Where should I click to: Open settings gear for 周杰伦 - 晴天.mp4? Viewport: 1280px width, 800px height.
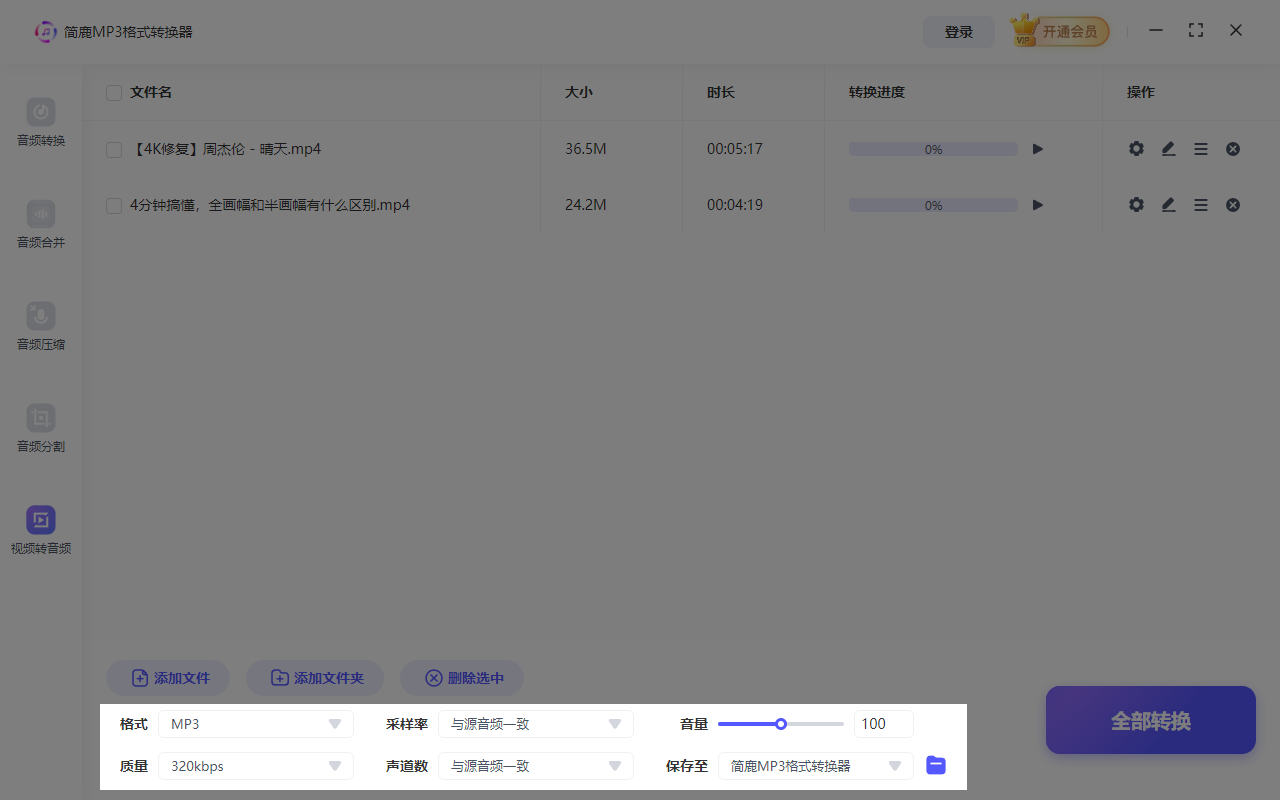point(1136,148)
